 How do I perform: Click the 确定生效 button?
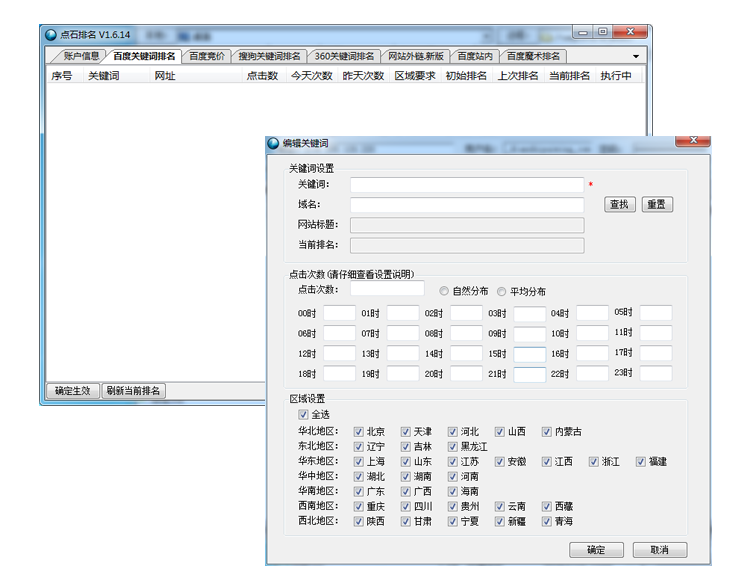(x=73, y=391)
